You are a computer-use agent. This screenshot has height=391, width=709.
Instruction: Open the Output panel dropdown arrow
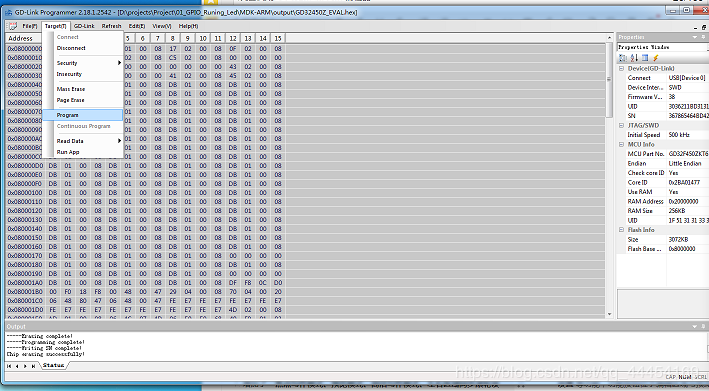tap(695, 326)
